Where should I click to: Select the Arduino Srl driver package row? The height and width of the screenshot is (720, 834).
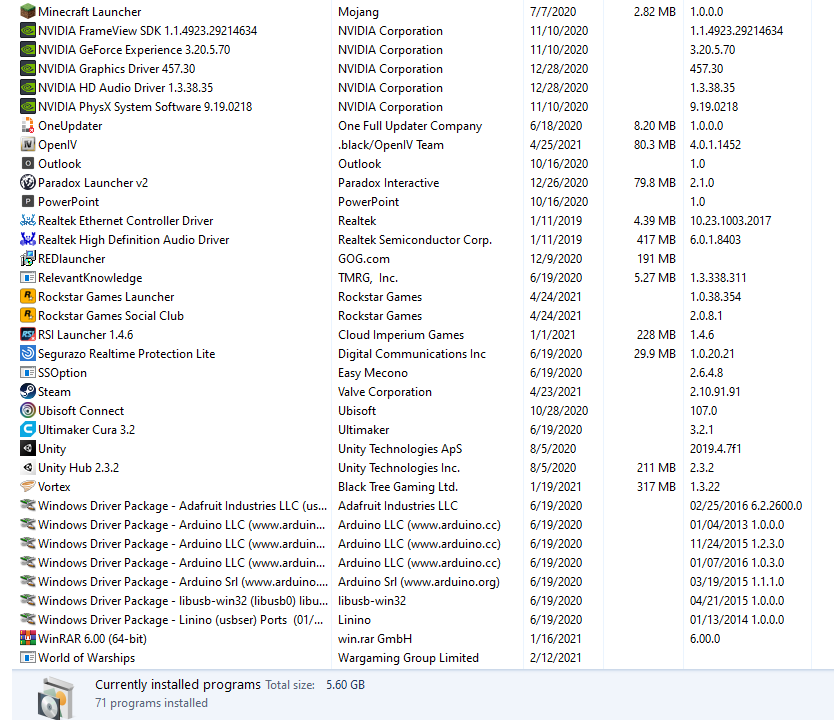tap(183, 581)
